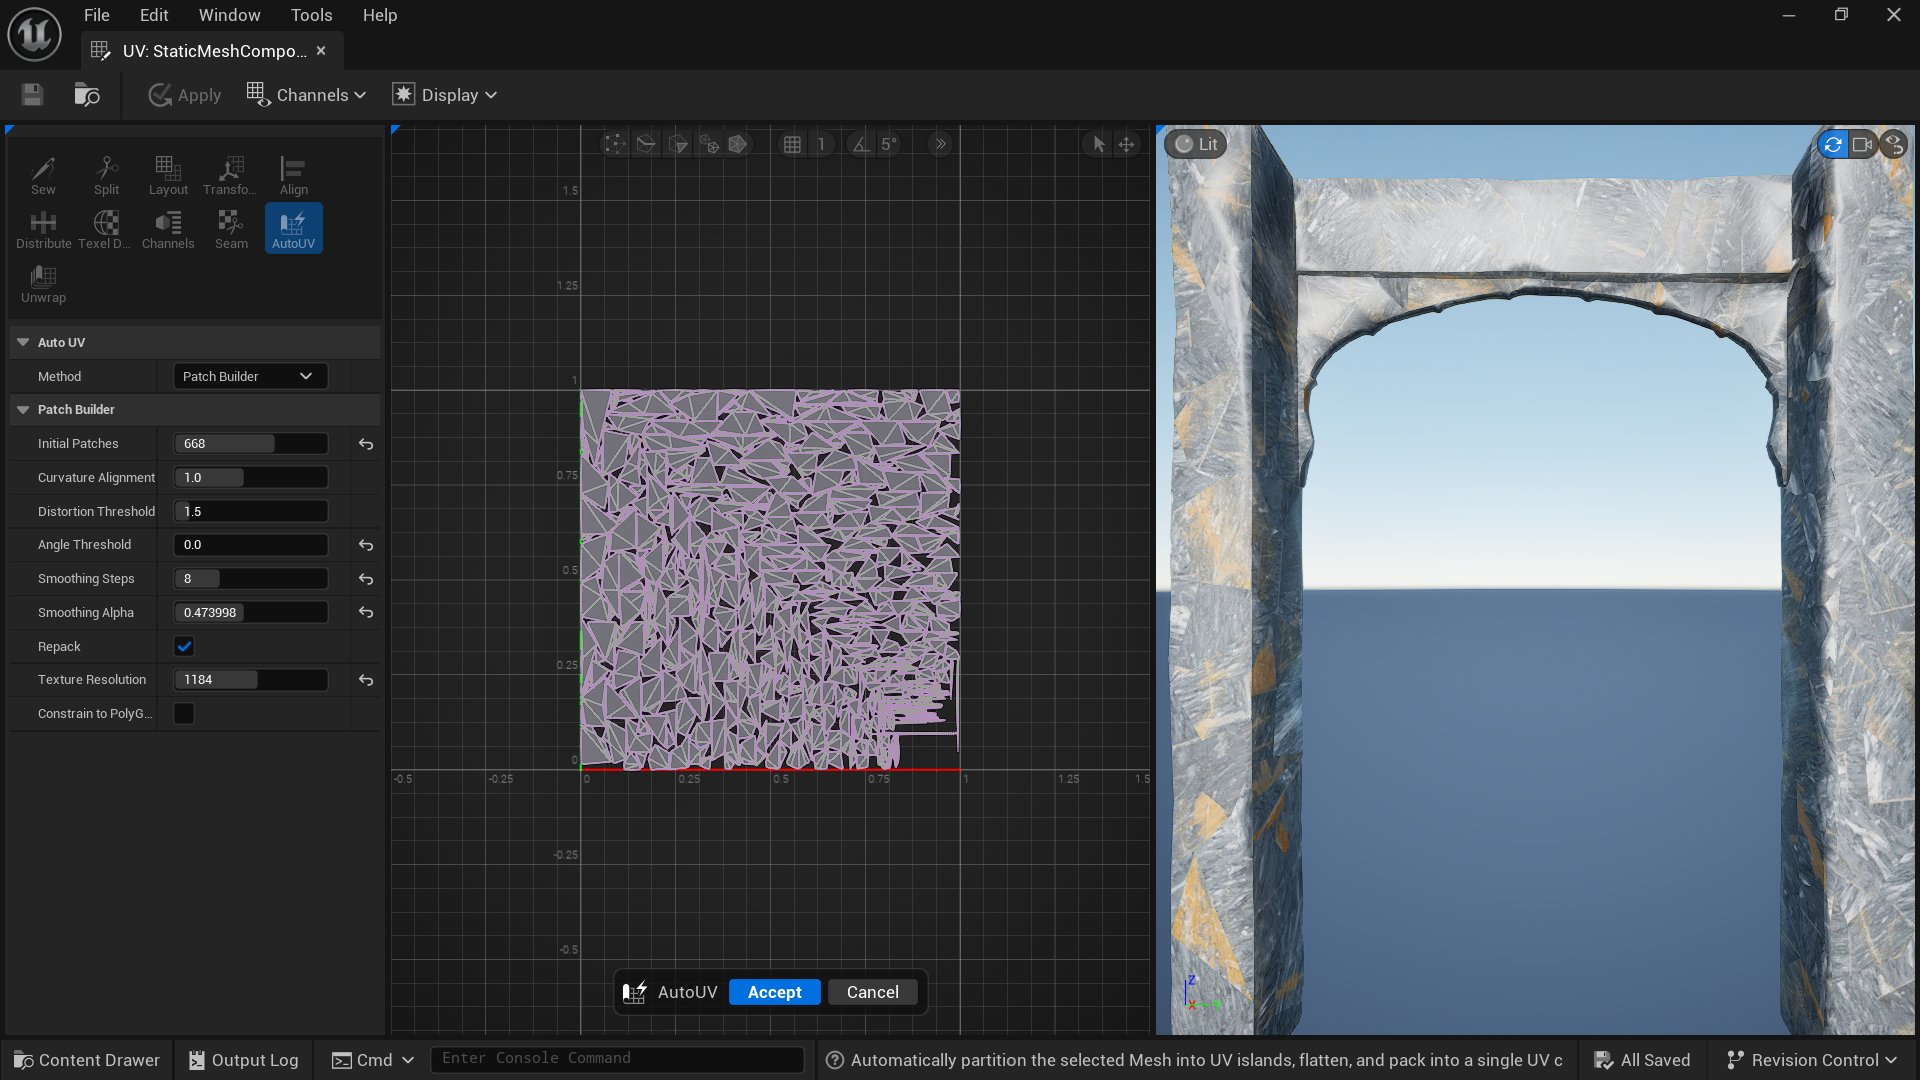Open the Layout tool
This screenshot has width=1920, height=1080.
click(168, 176)
